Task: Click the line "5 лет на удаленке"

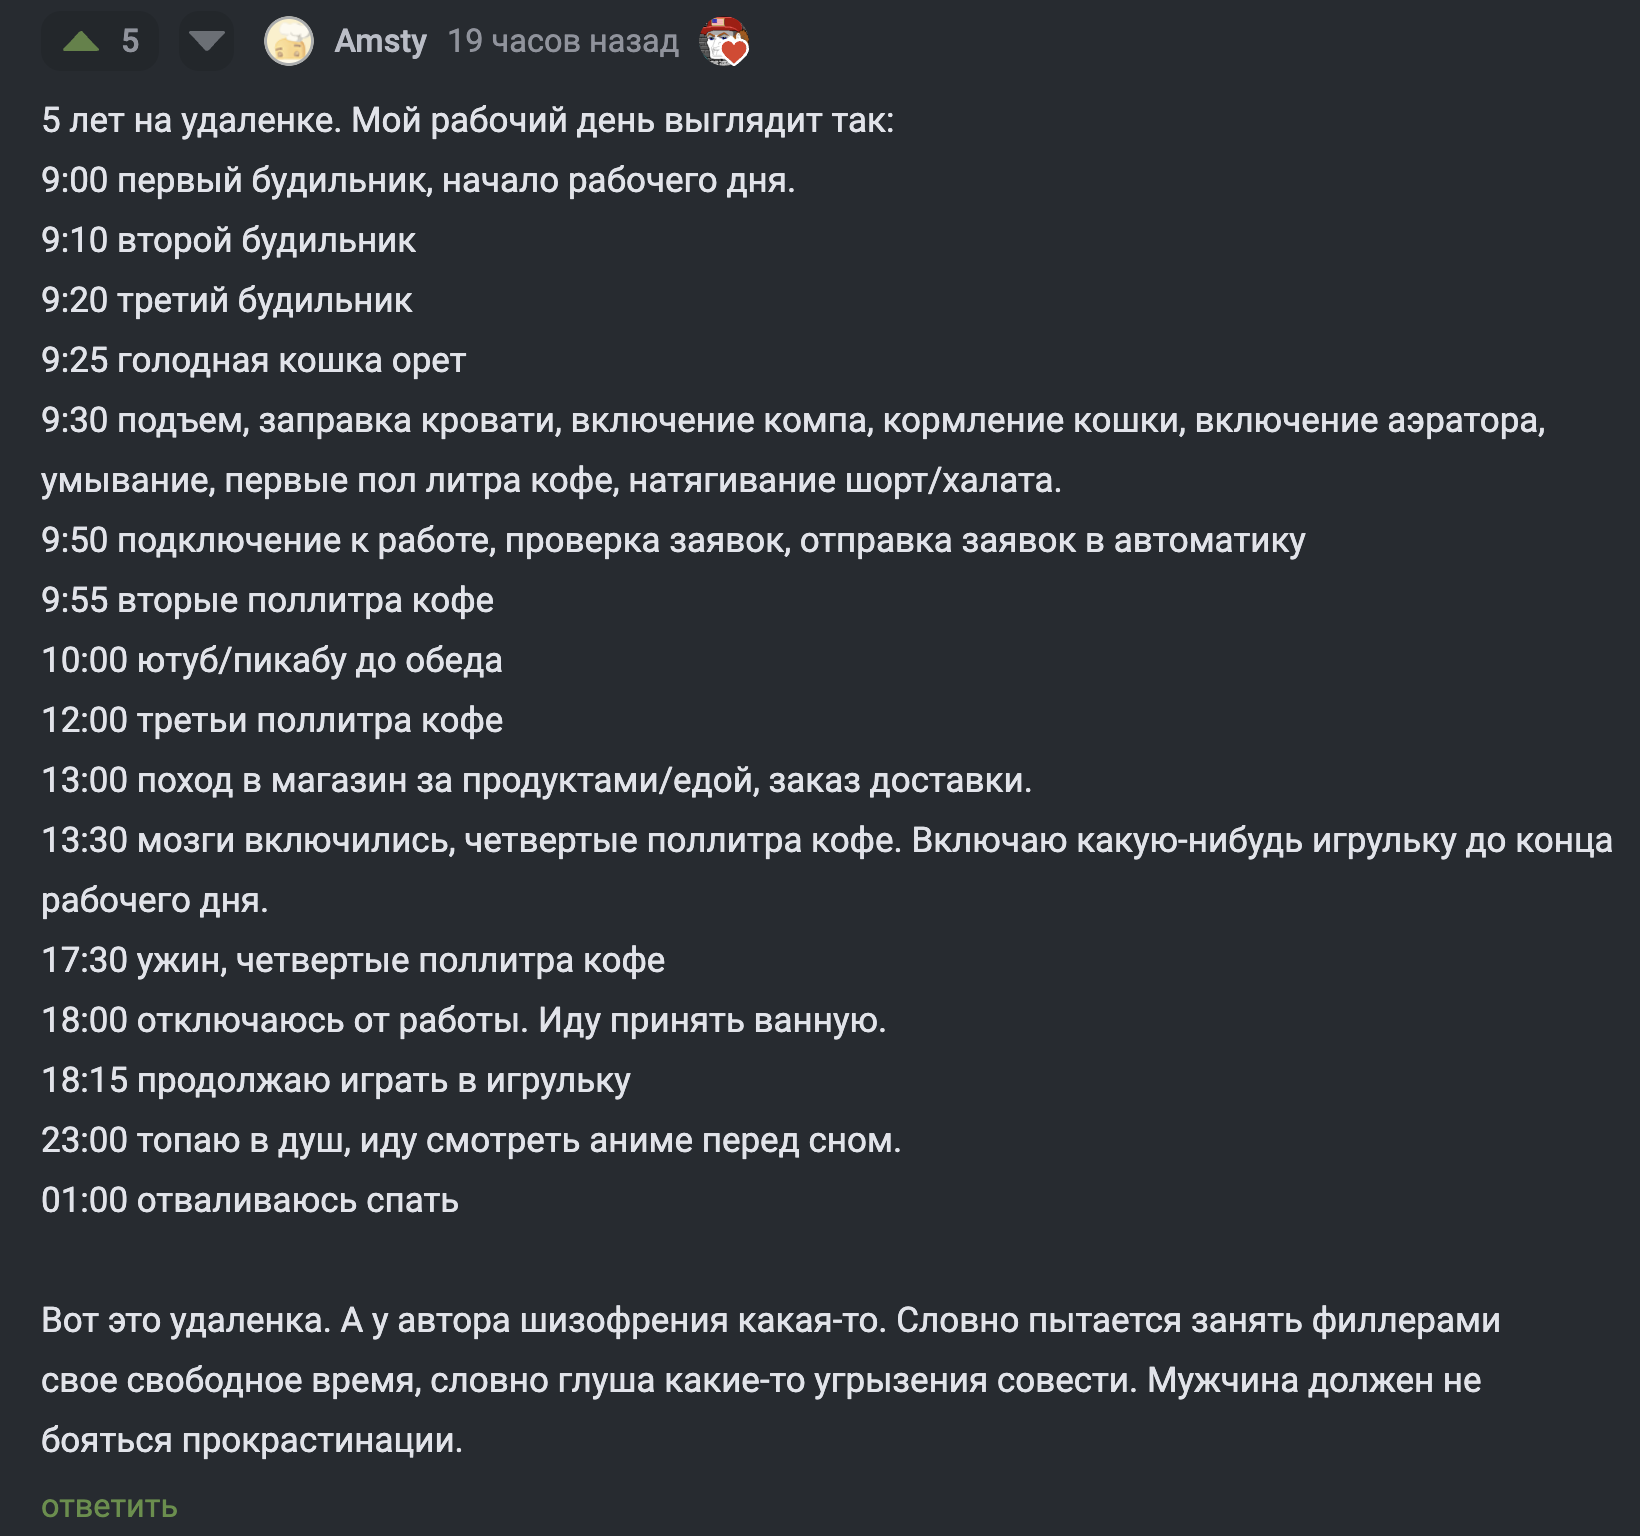Action: pos(467,121)
